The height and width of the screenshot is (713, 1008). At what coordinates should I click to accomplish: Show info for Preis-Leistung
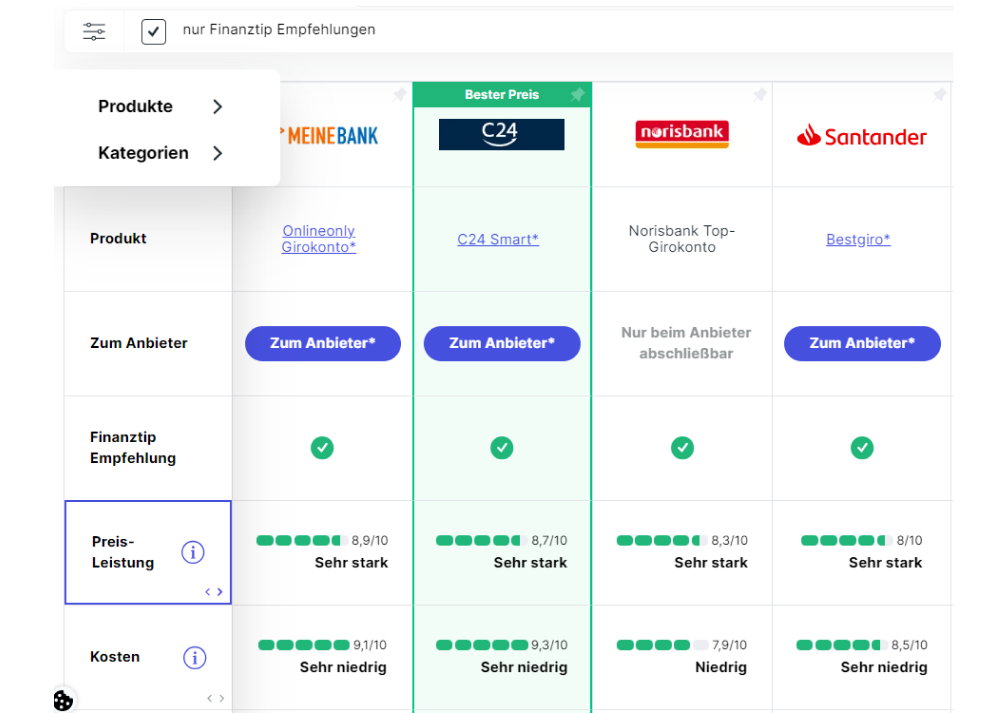193,552
